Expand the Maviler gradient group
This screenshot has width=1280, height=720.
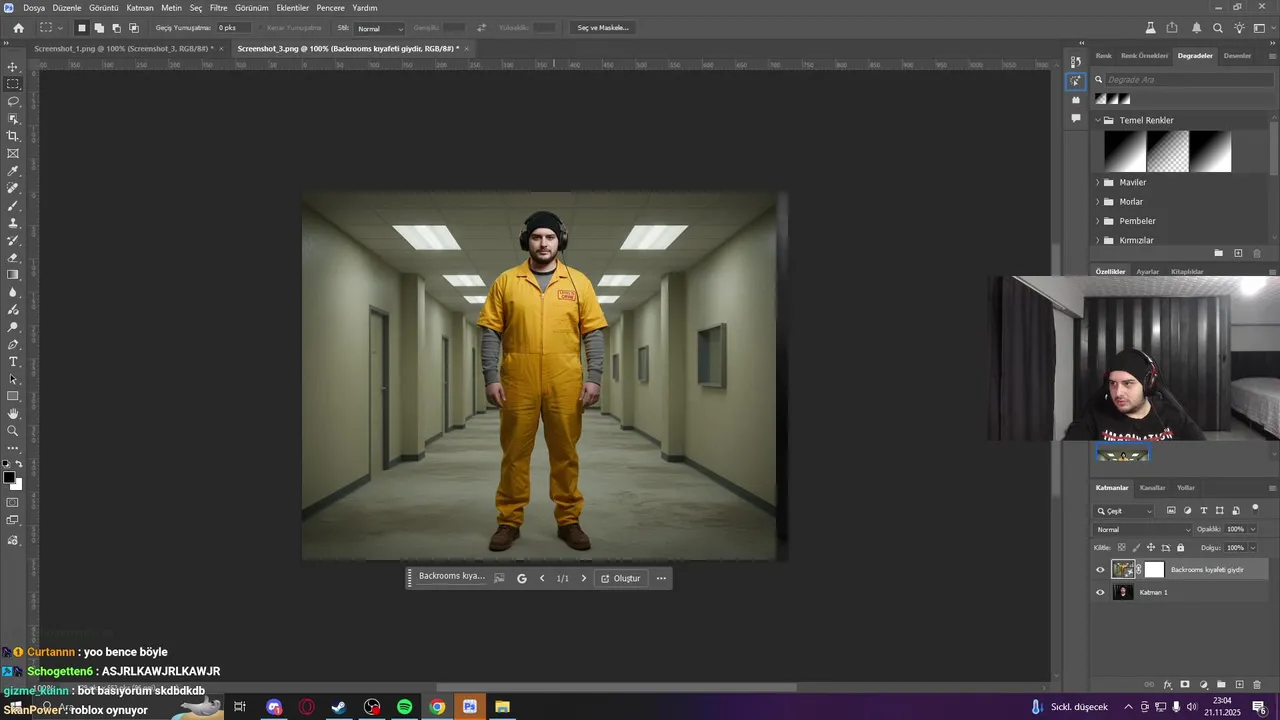coord(1097,183)
